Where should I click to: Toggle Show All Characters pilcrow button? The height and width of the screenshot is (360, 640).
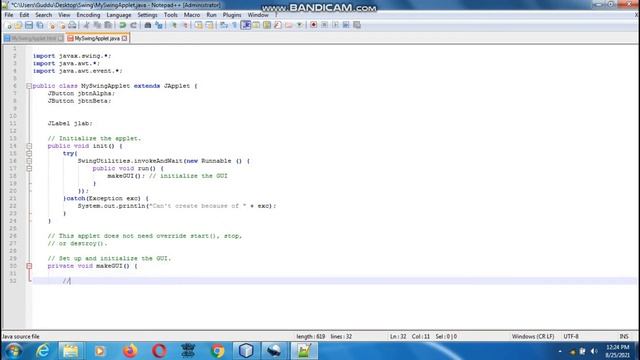(234, 25)
